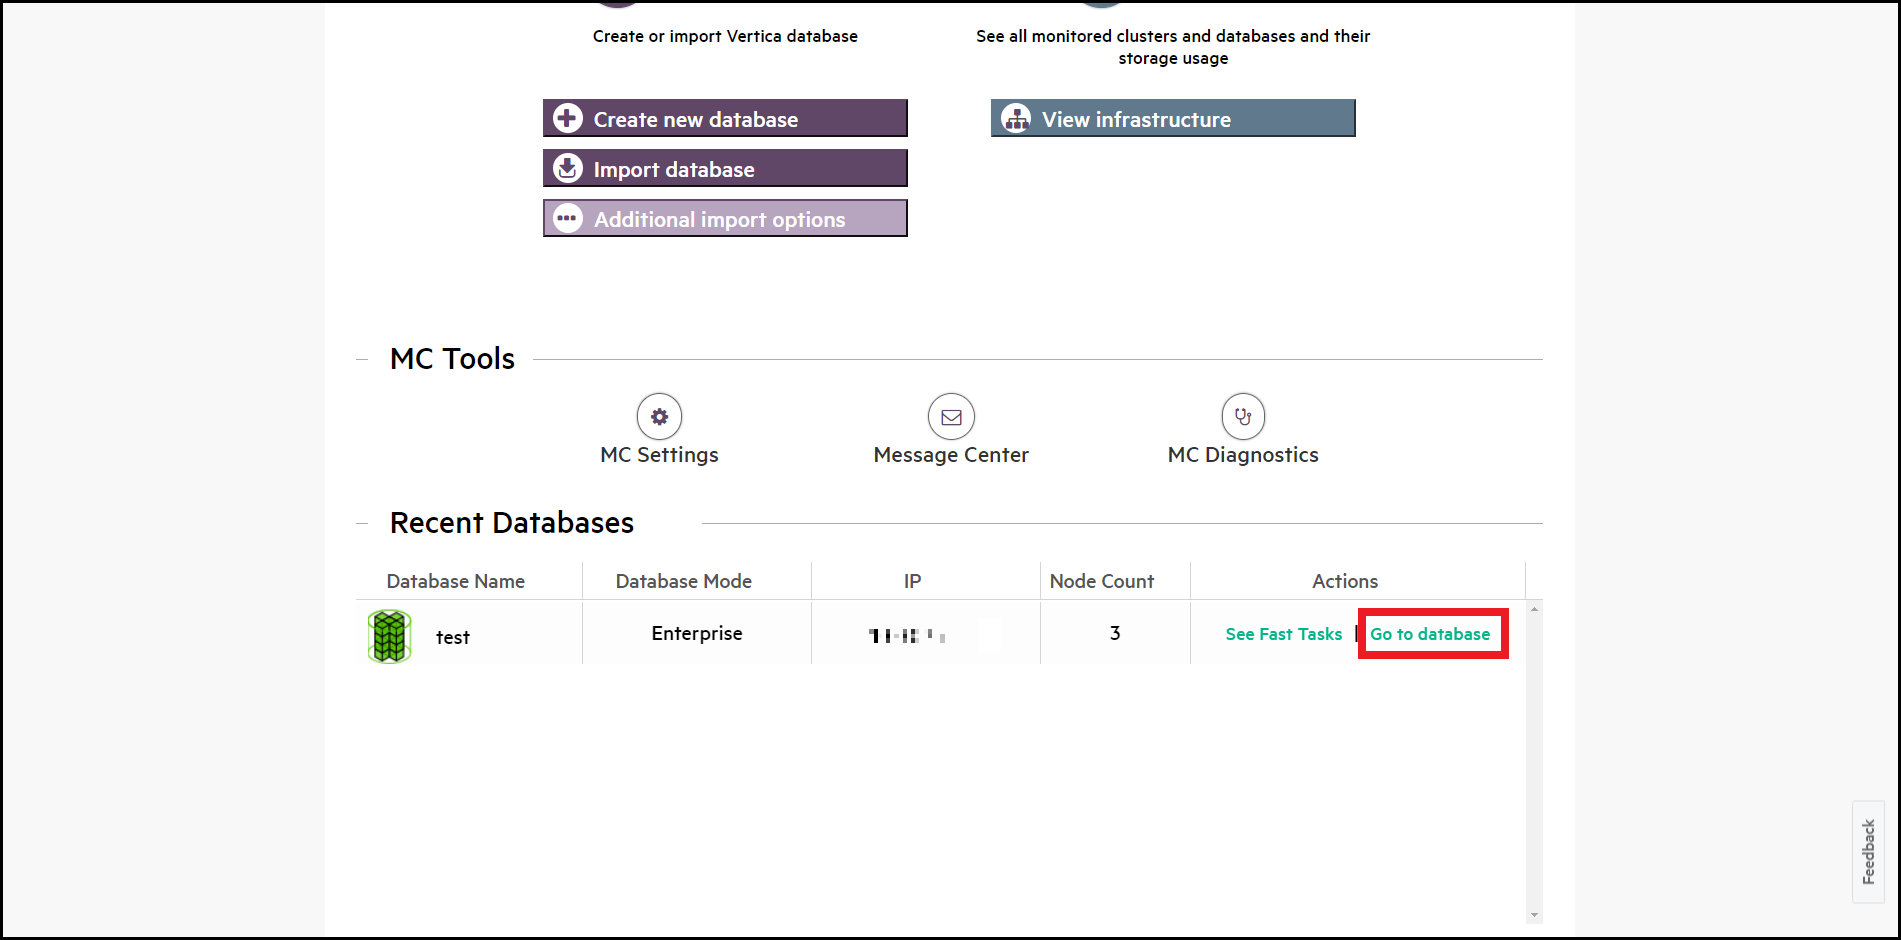Click the scroll up arrow in Recent Databases
This screenshot has height=940, width=1901.
[x=1534, y=609]
